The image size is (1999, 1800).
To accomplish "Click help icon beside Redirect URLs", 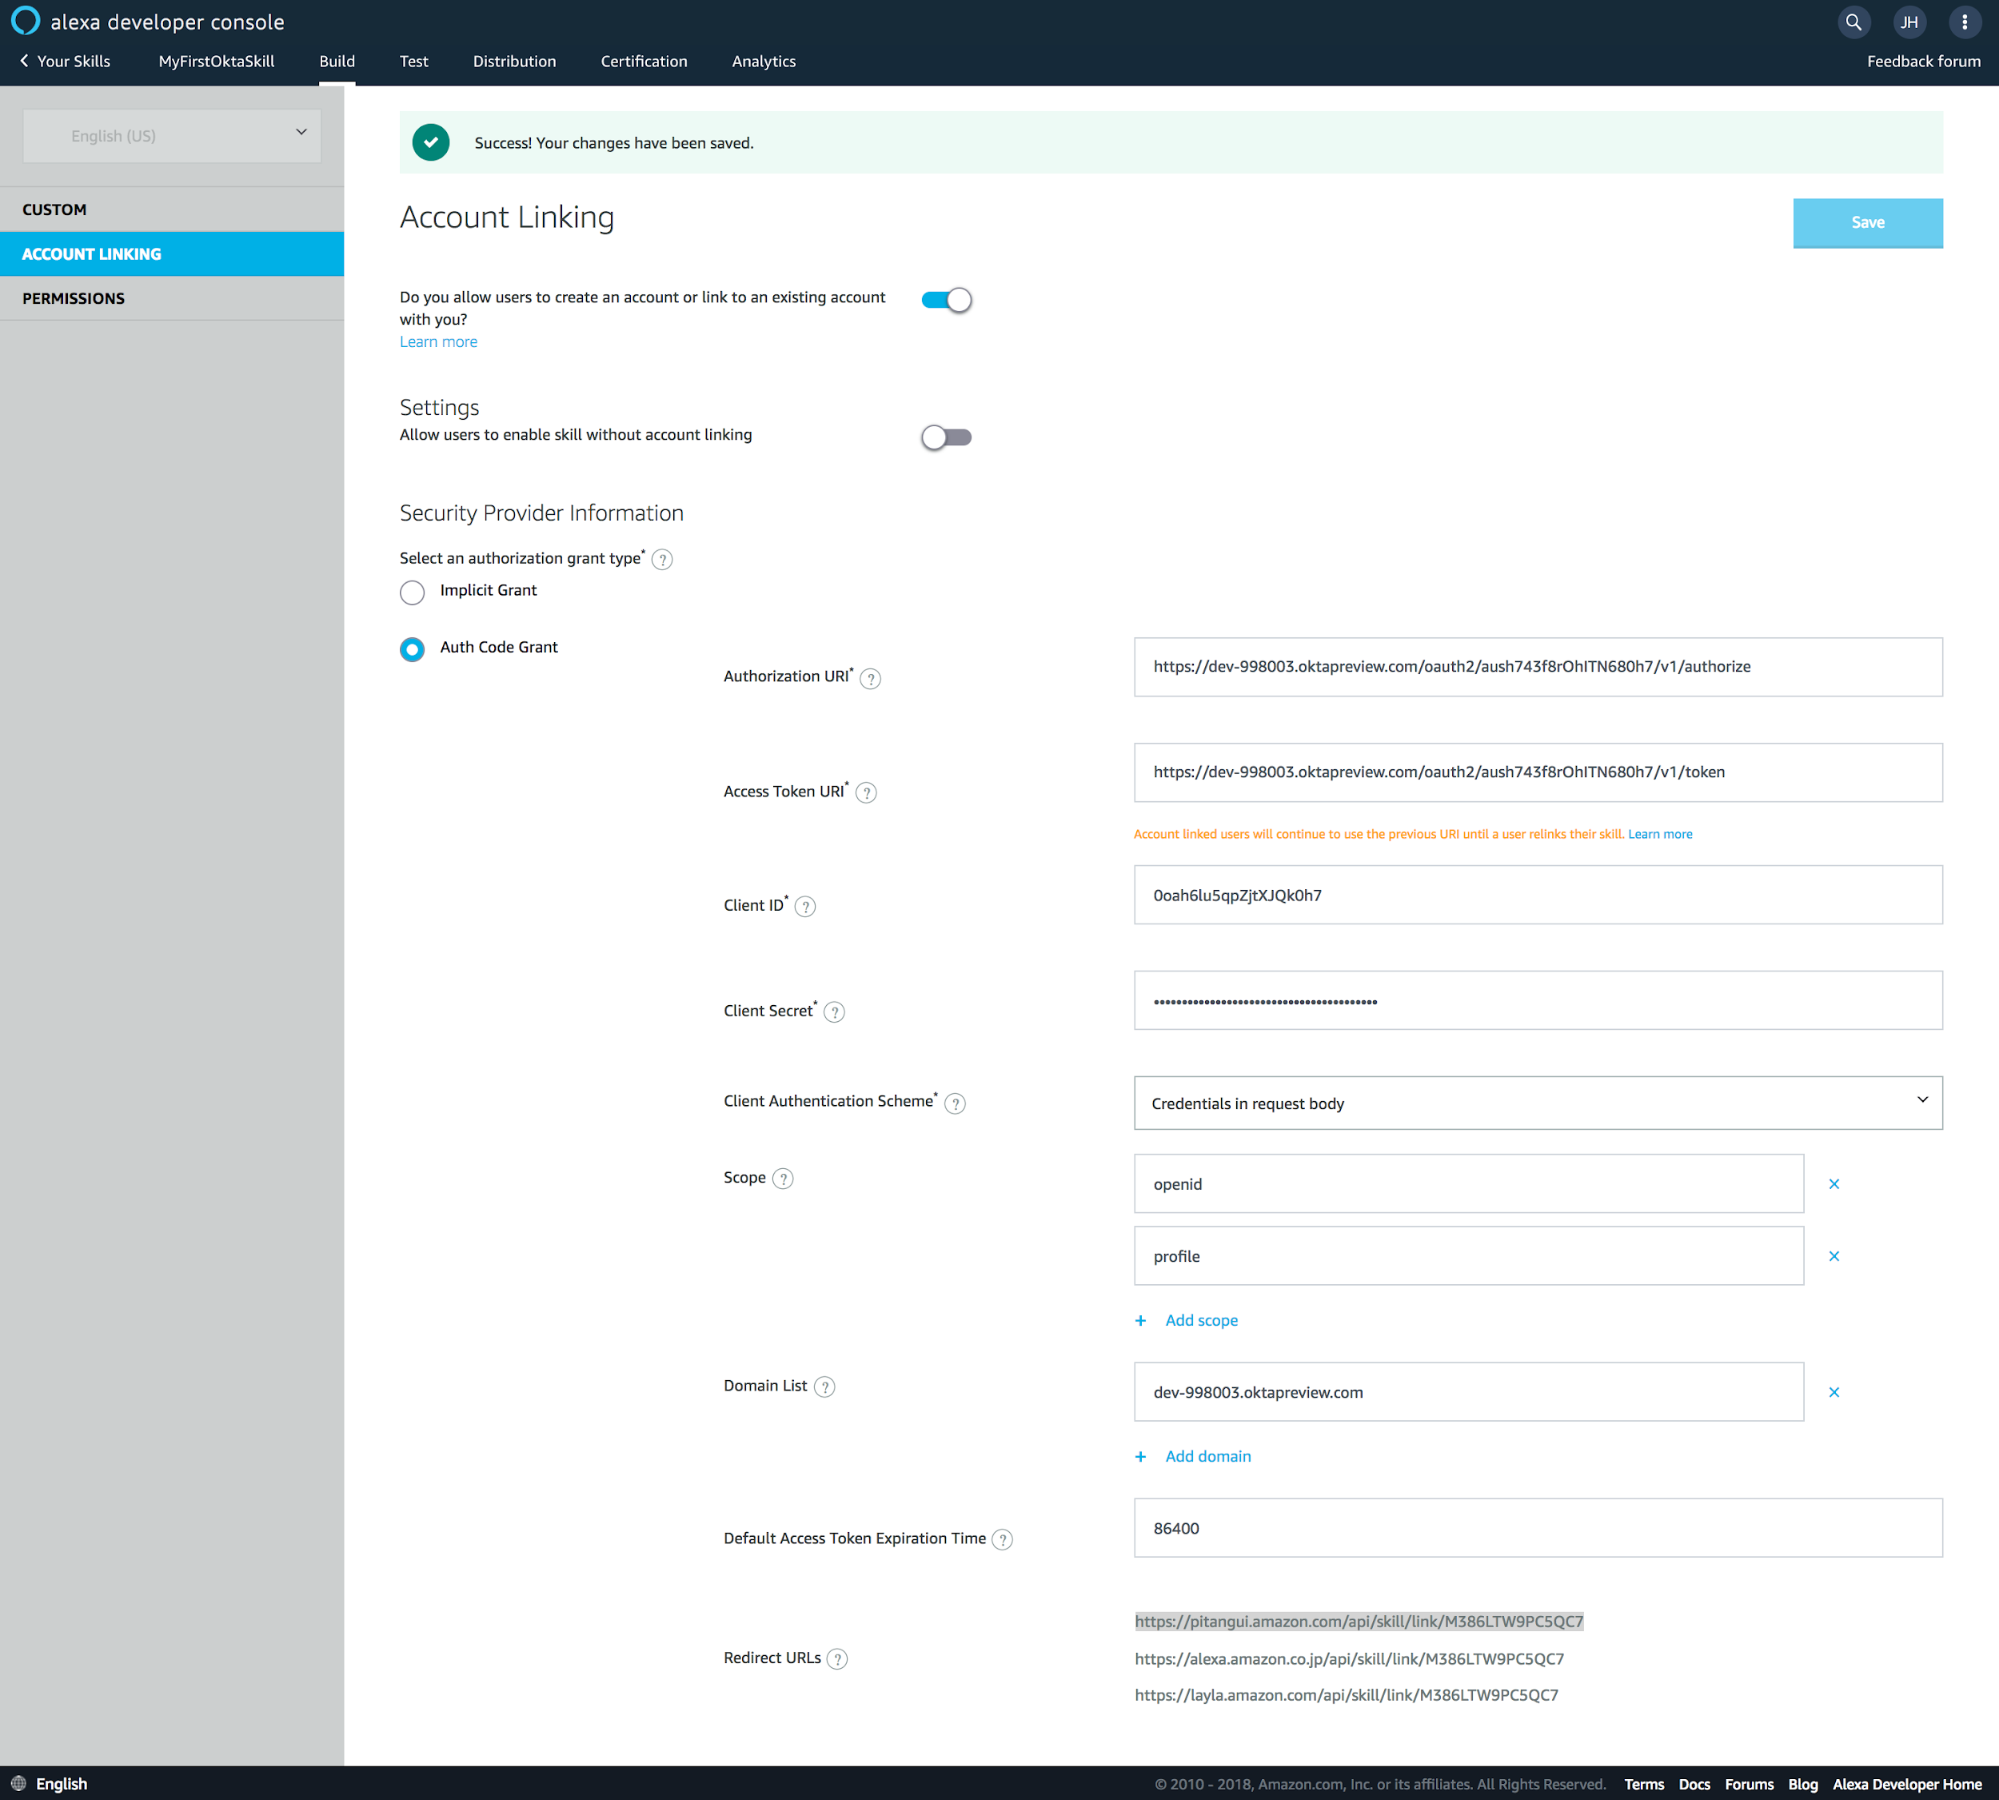I will pos(838,1659).
